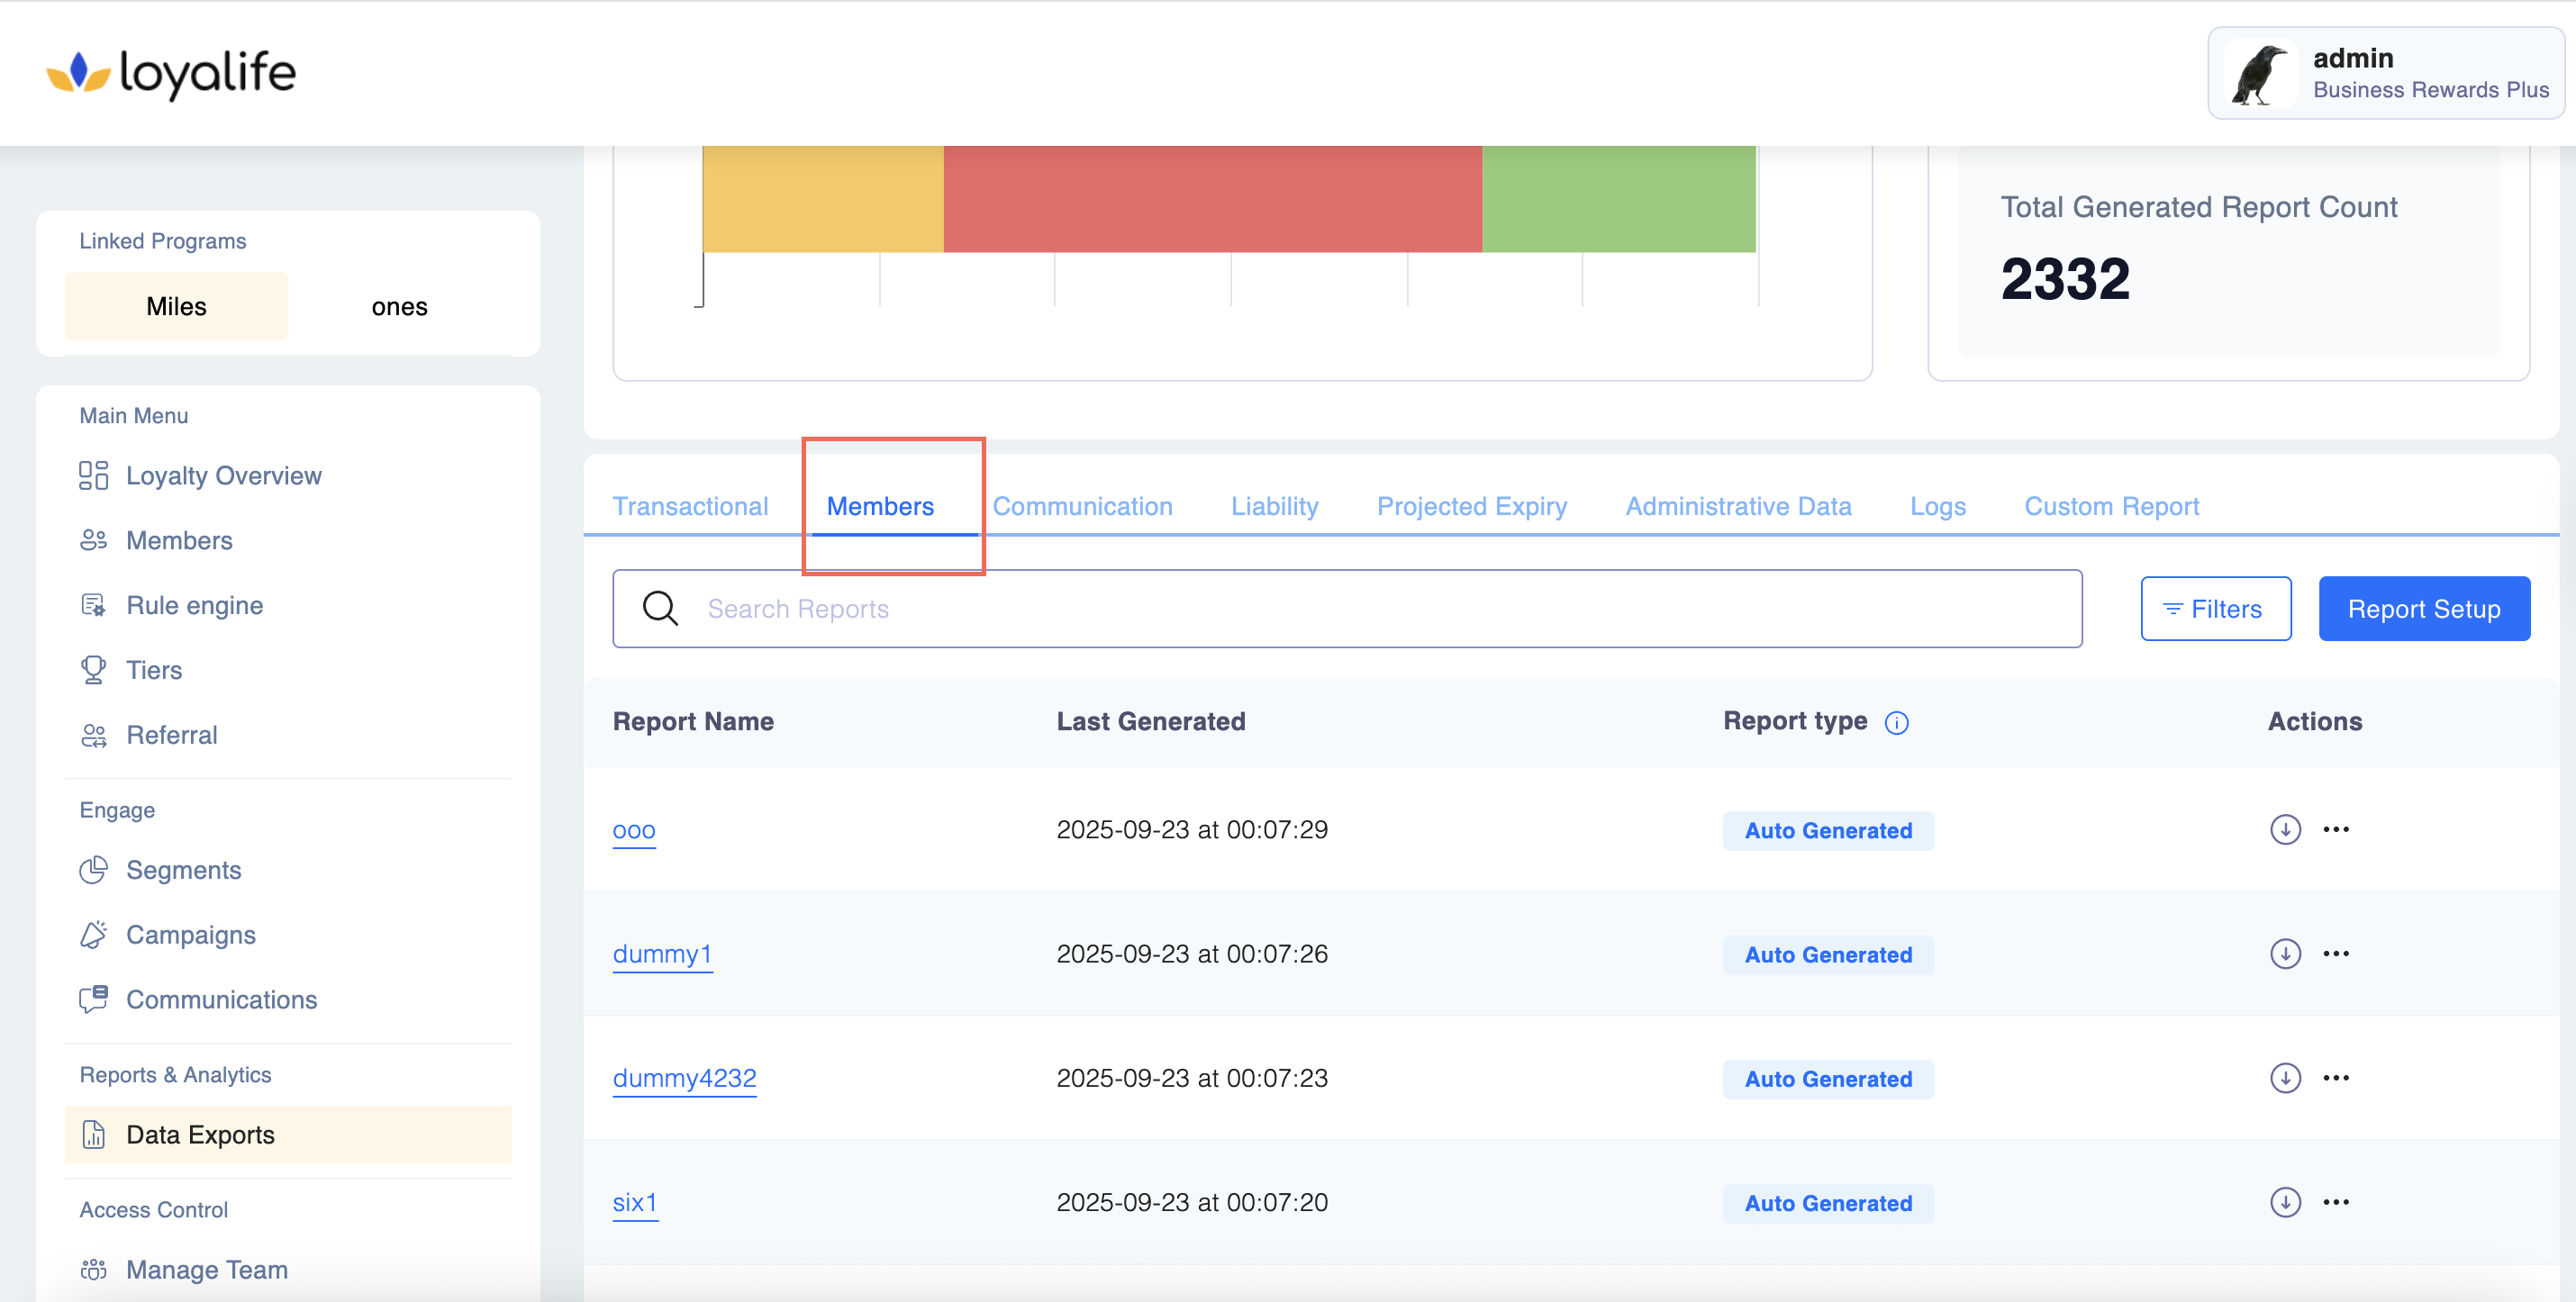Open Campaigns in Engage section

(190, 935)
